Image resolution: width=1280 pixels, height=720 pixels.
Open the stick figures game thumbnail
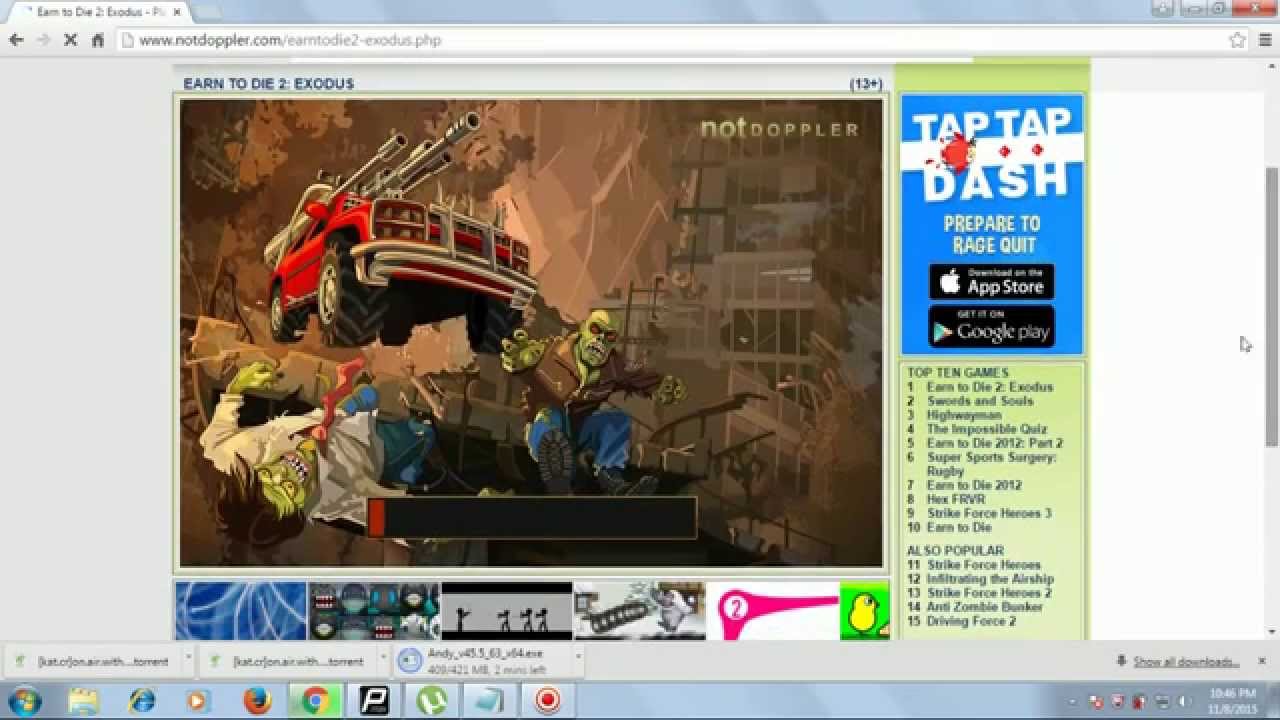pos(507,611)
